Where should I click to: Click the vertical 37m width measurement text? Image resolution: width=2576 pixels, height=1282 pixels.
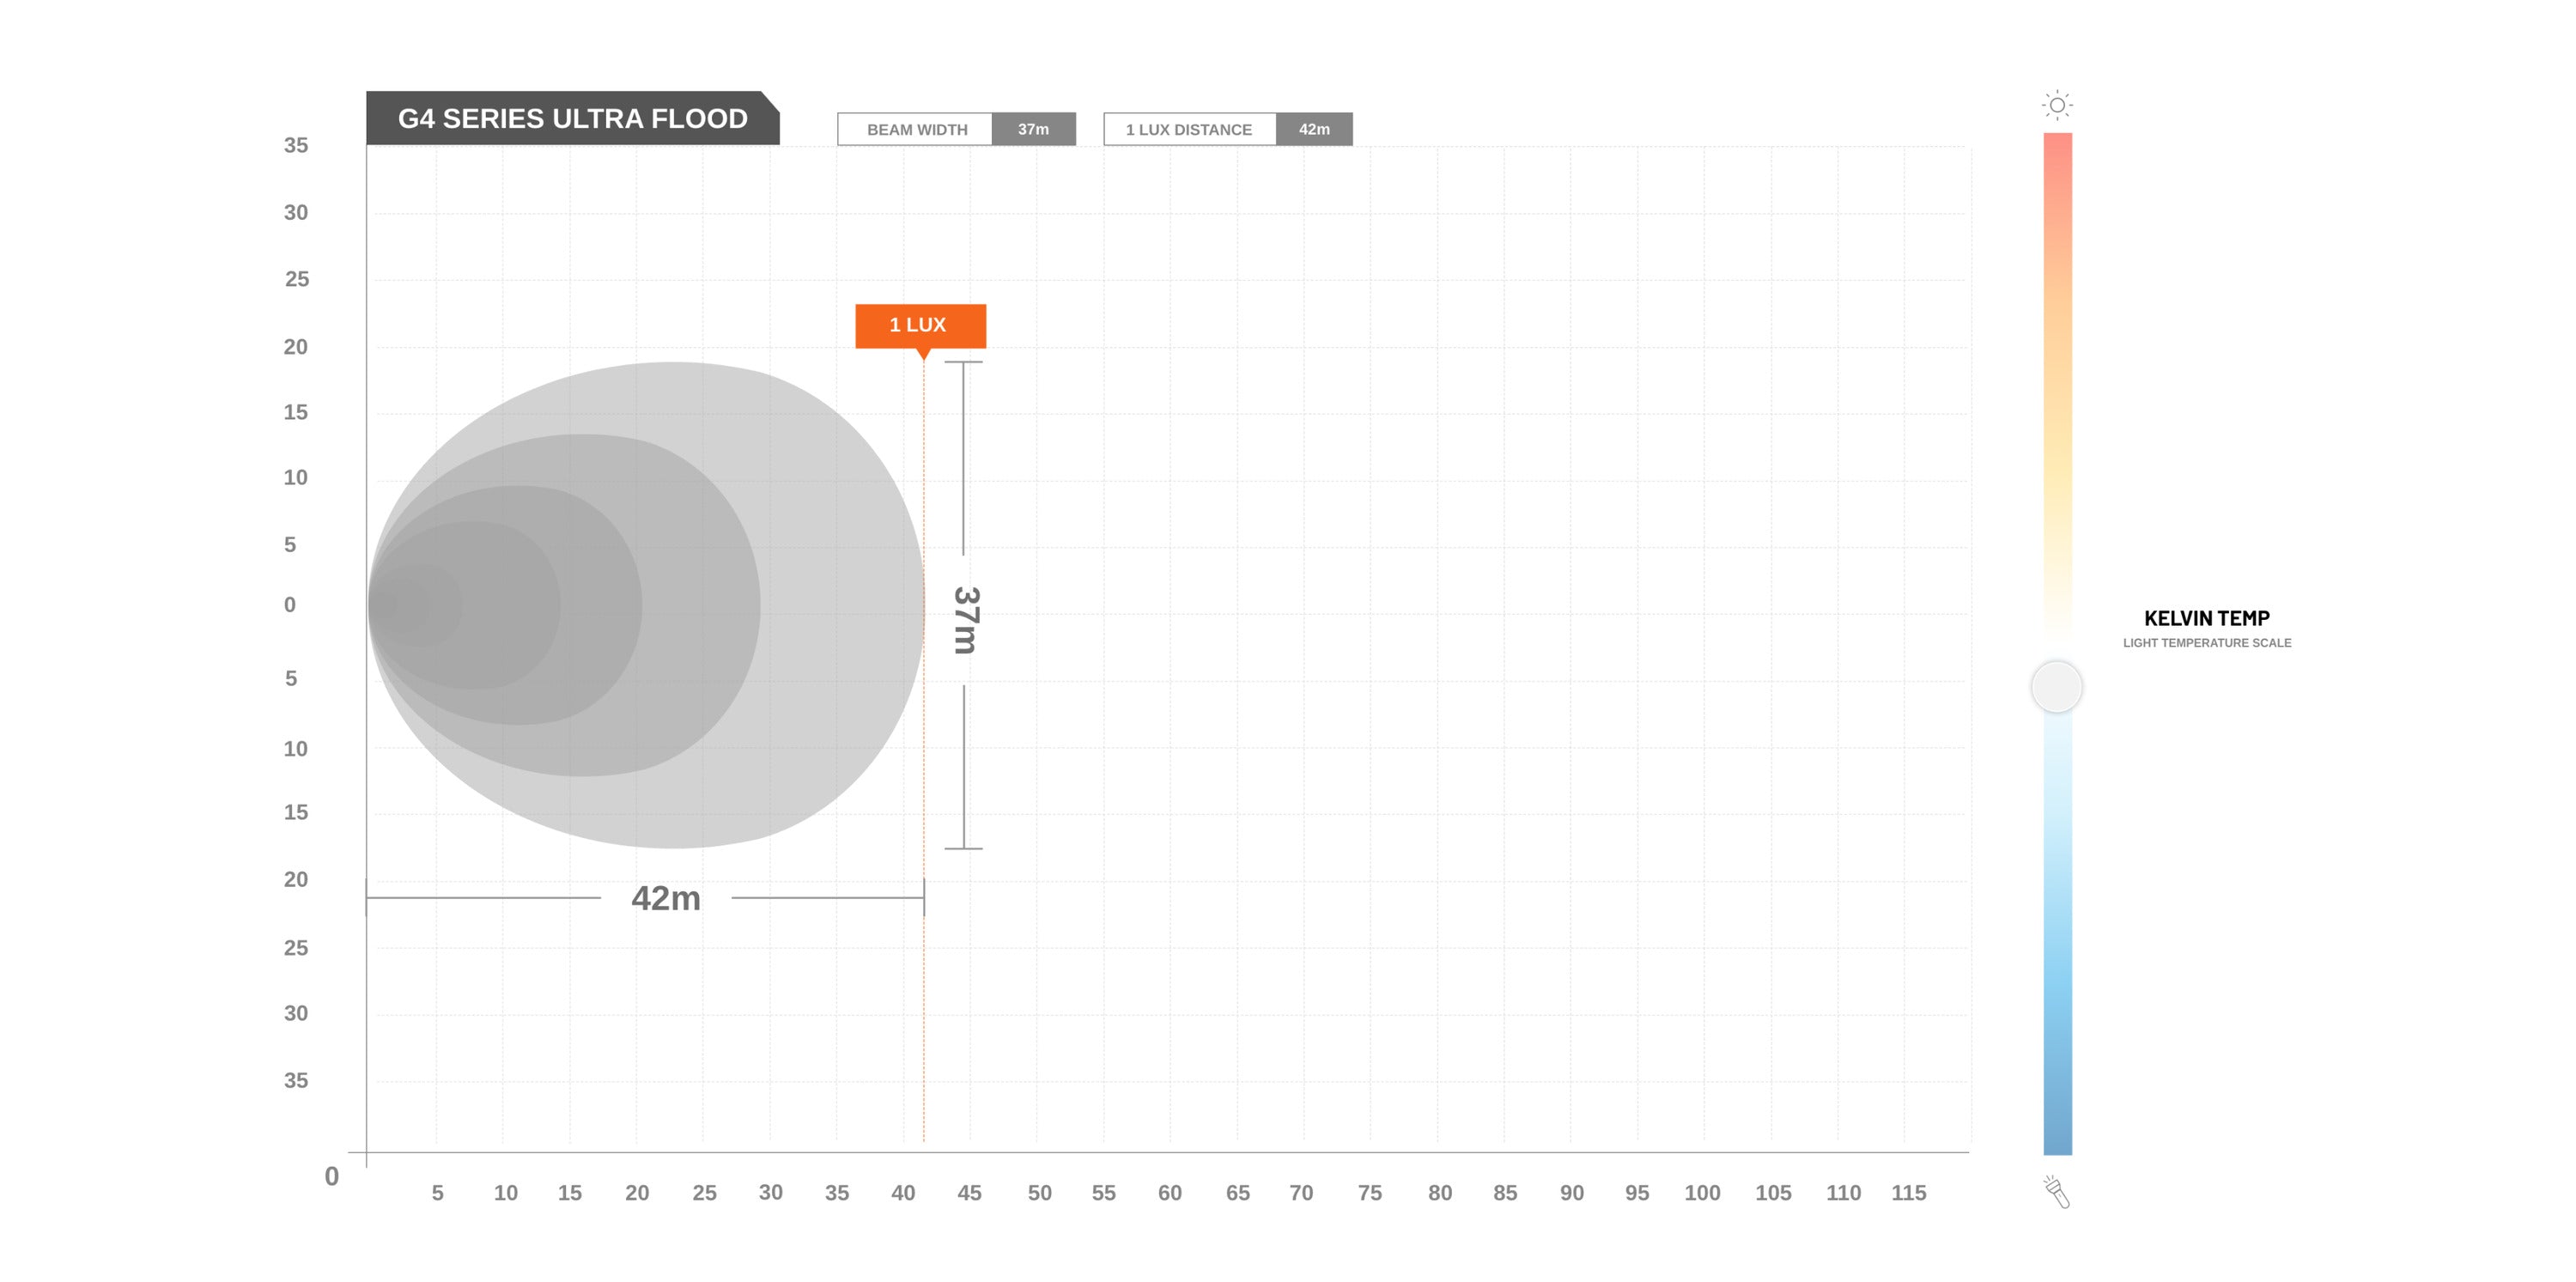click(966, 620)
